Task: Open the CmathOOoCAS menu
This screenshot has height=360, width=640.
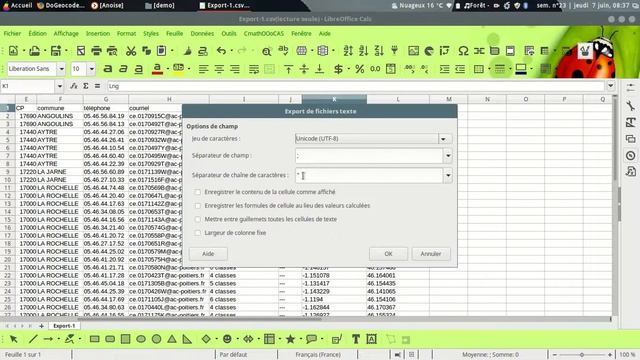Action: pos(264,33)
